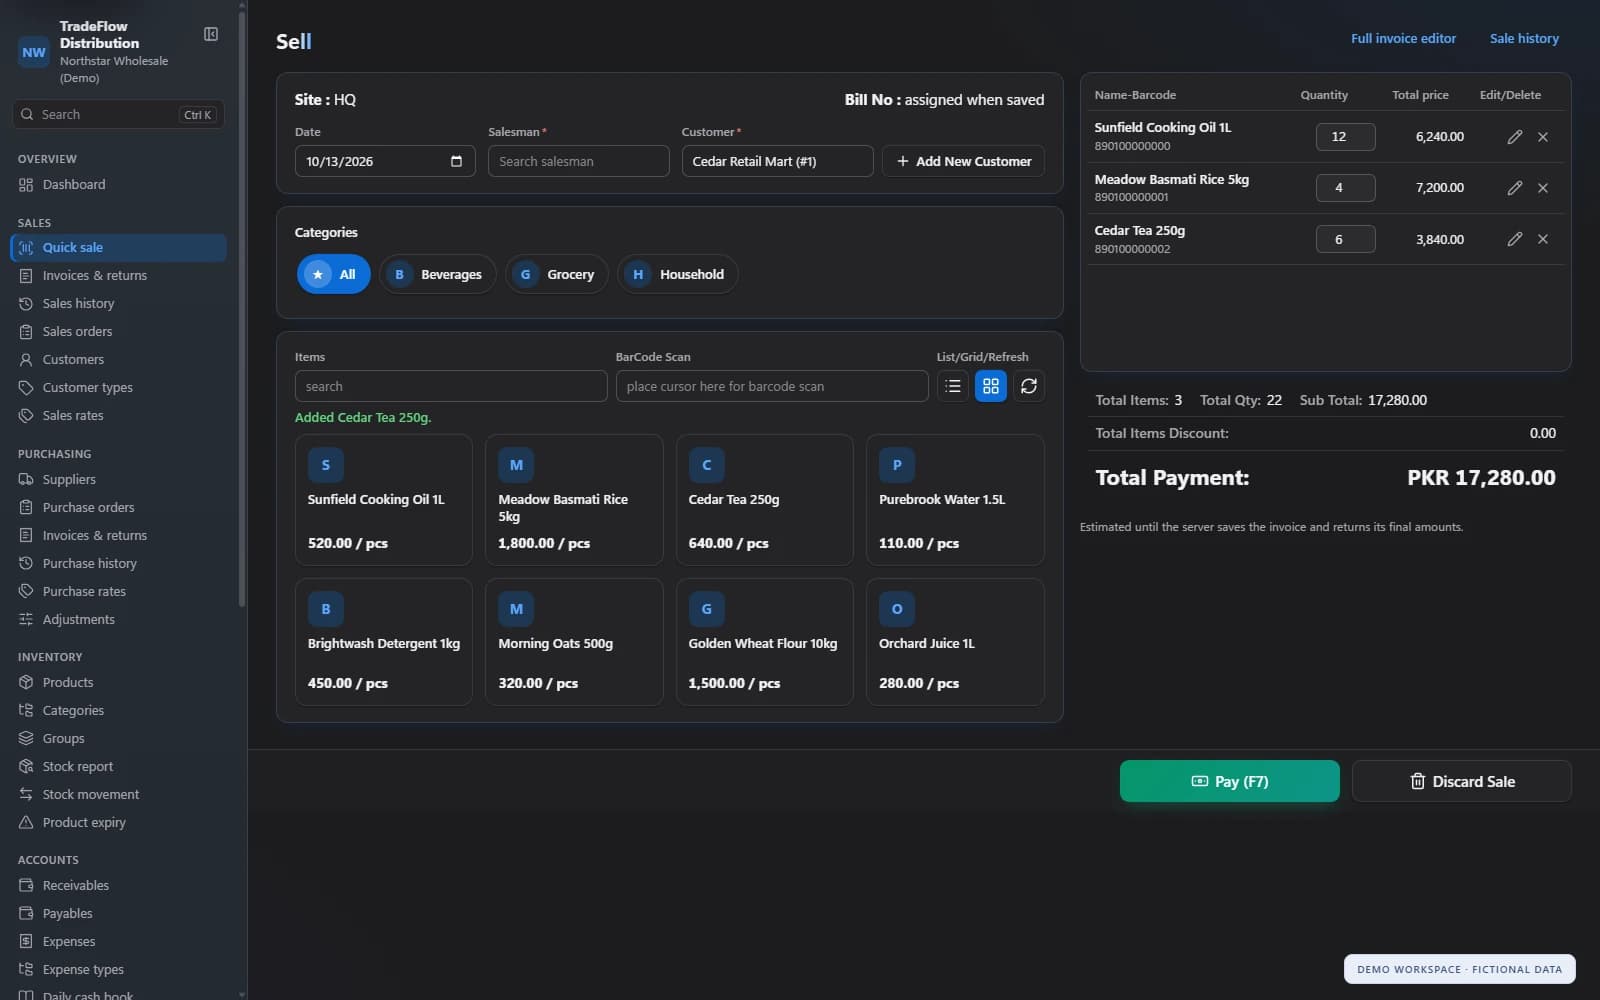Viewport: 1600px width, 1000px height.
Task: Refresh the items list
Action: 1029,386
